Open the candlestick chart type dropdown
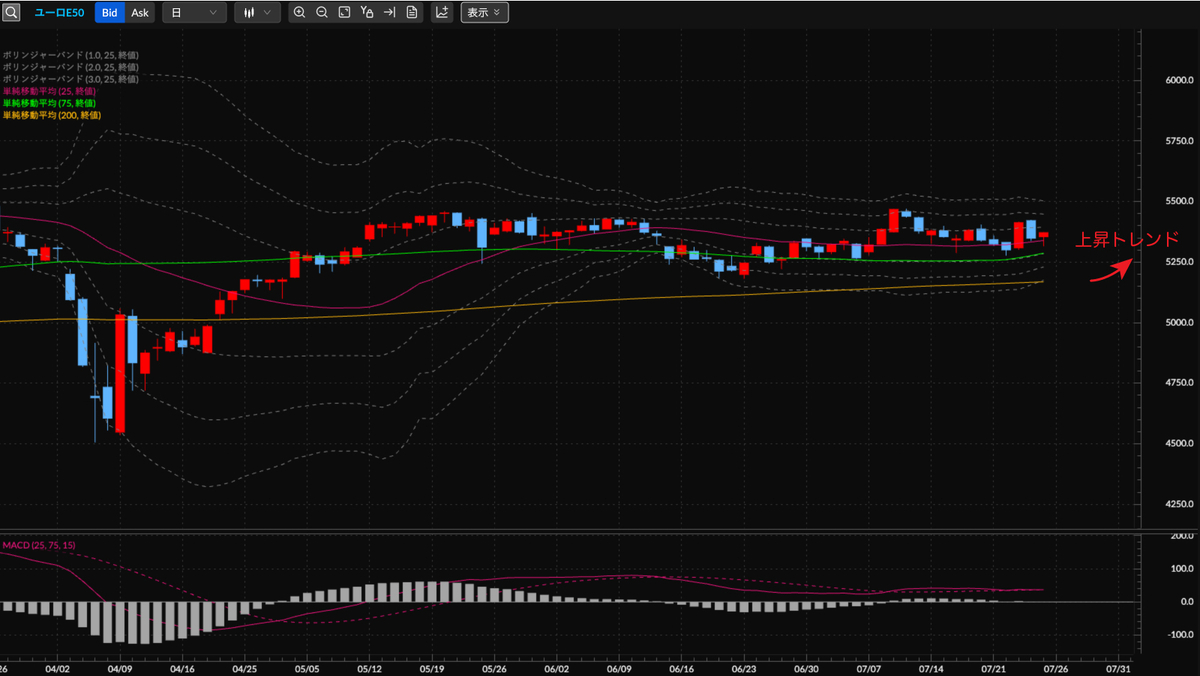 pos(258,13)
